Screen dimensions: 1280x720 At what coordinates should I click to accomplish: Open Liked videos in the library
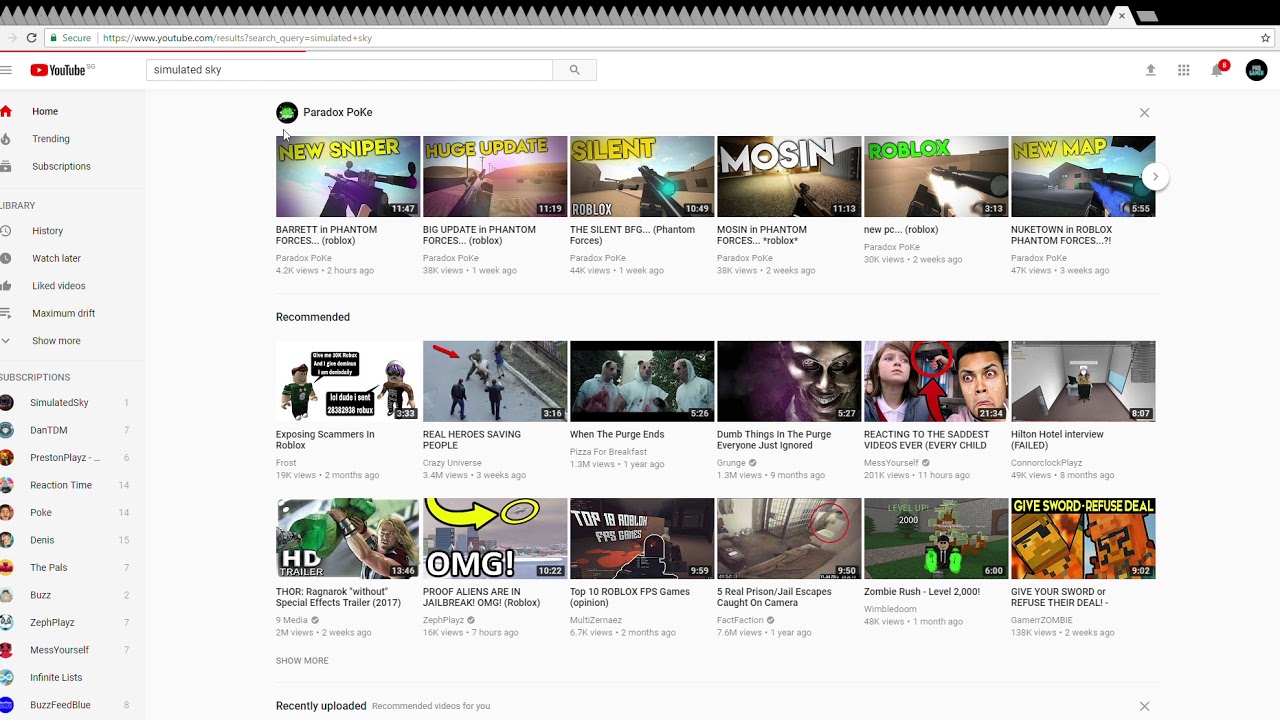tap(59, 286)
